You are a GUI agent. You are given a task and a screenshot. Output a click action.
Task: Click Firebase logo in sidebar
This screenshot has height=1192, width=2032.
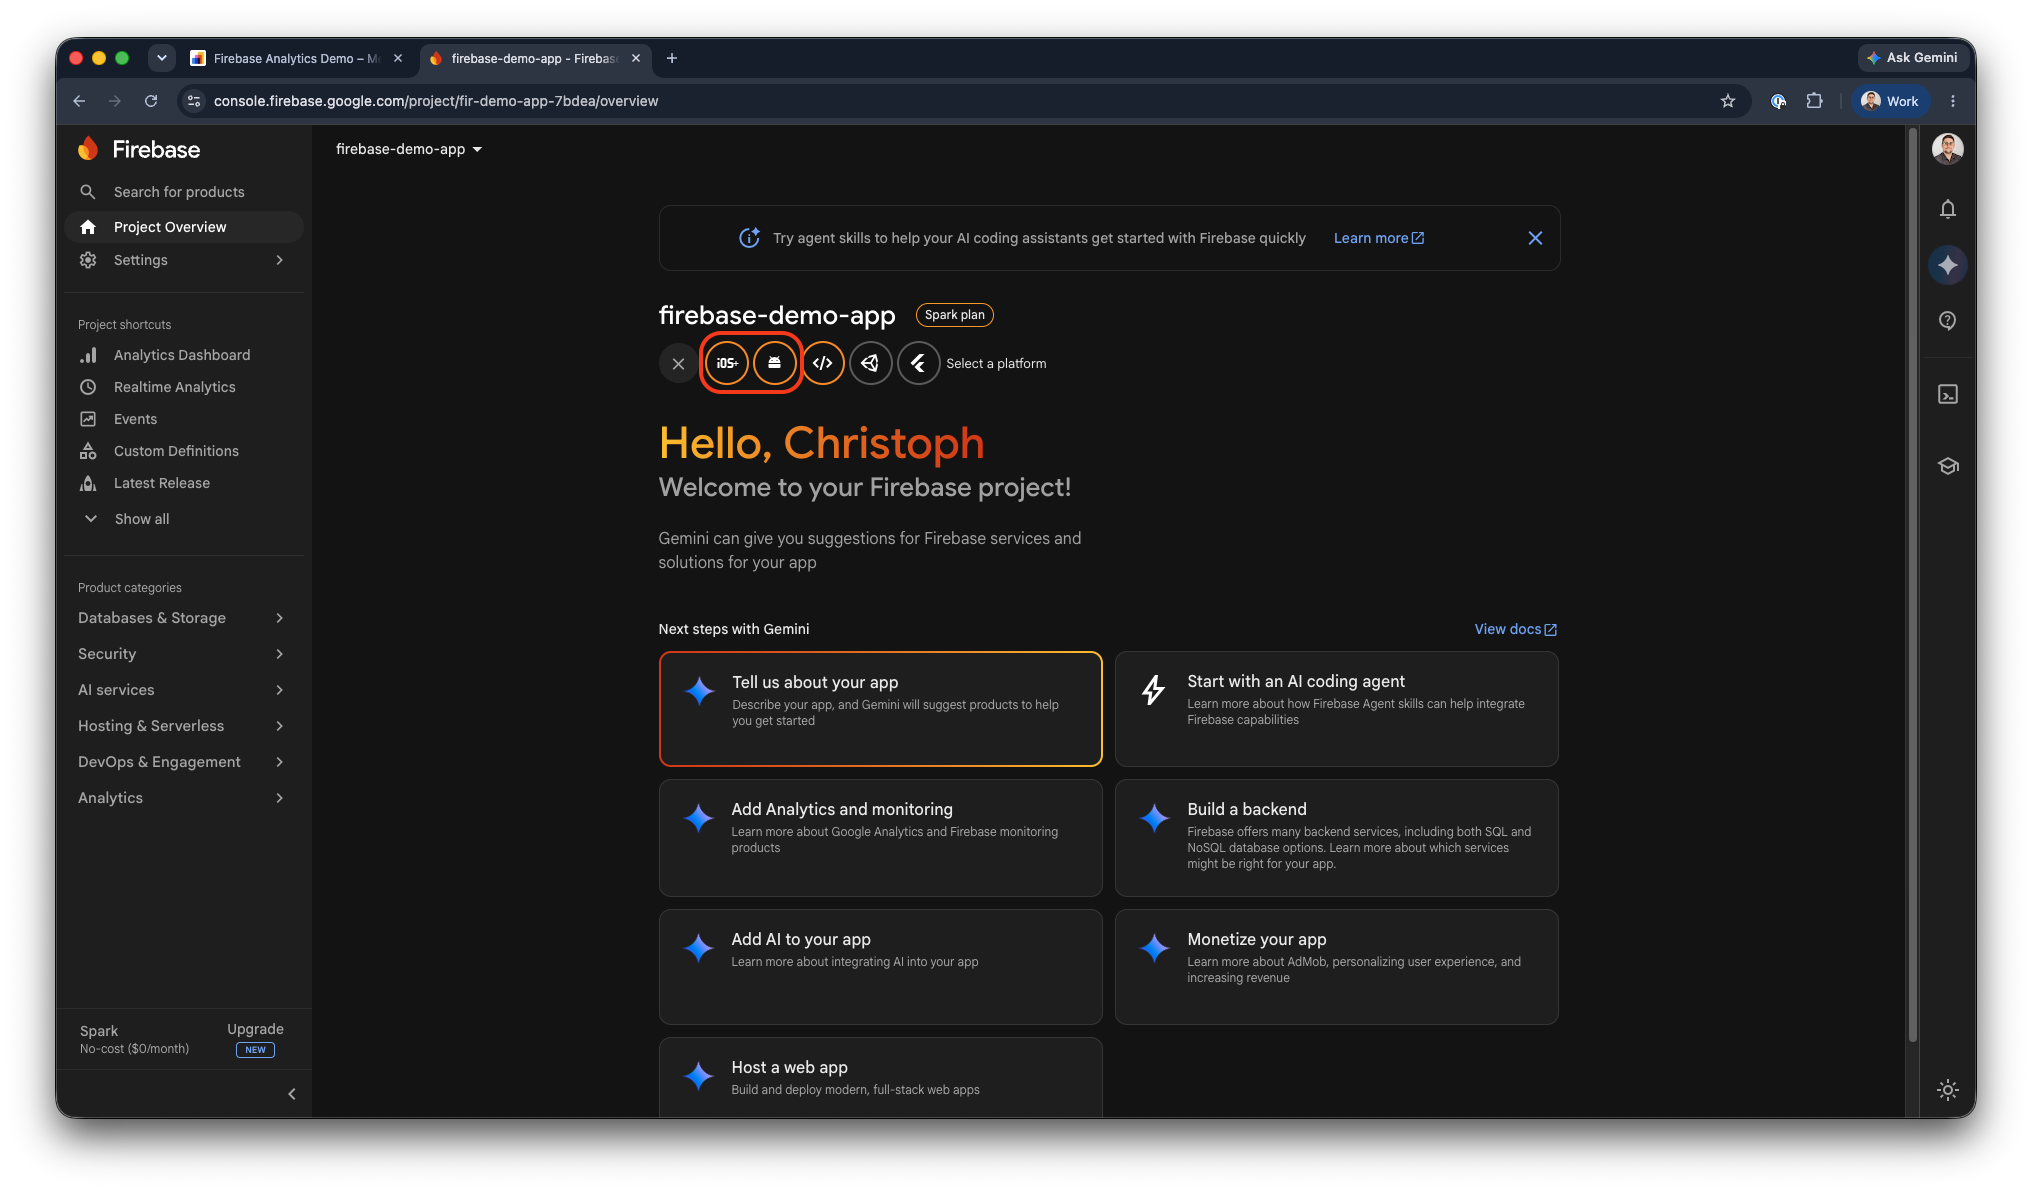139,149
